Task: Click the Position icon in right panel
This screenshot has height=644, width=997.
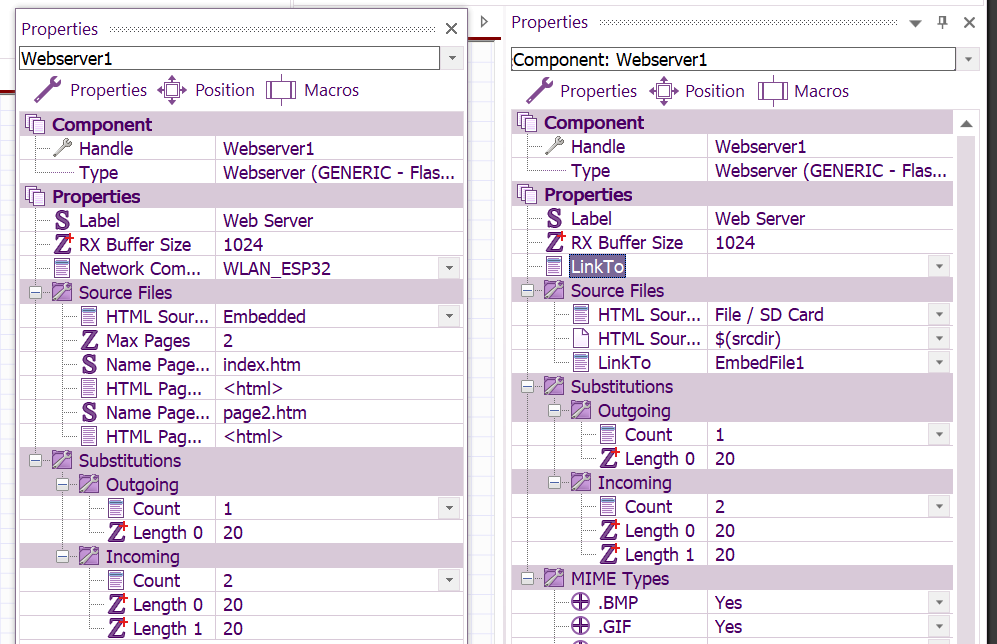Action: (x=663, y=91)
